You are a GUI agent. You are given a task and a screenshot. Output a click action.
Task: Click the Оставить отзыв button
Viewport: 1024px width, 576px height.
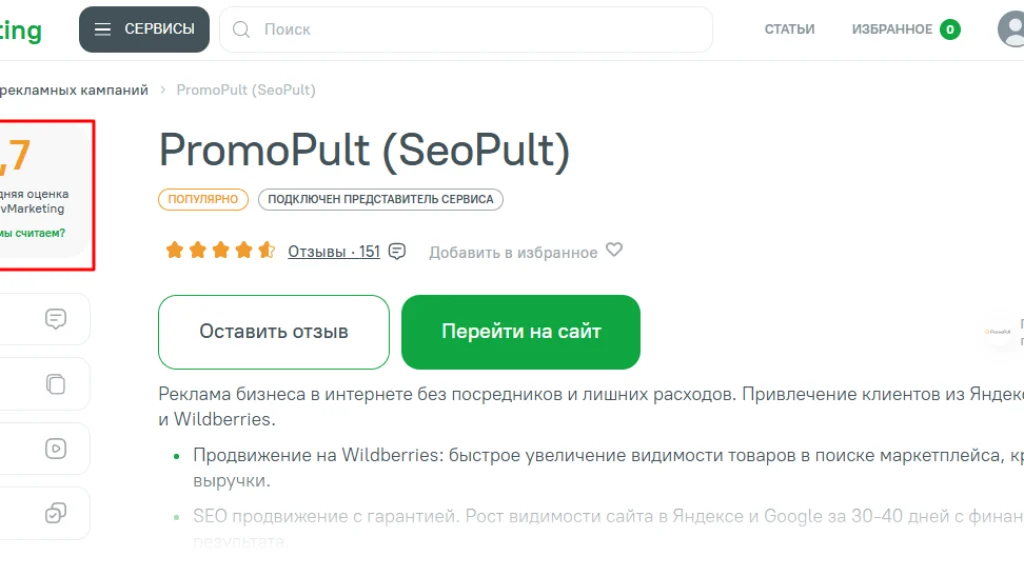[274, 332]
